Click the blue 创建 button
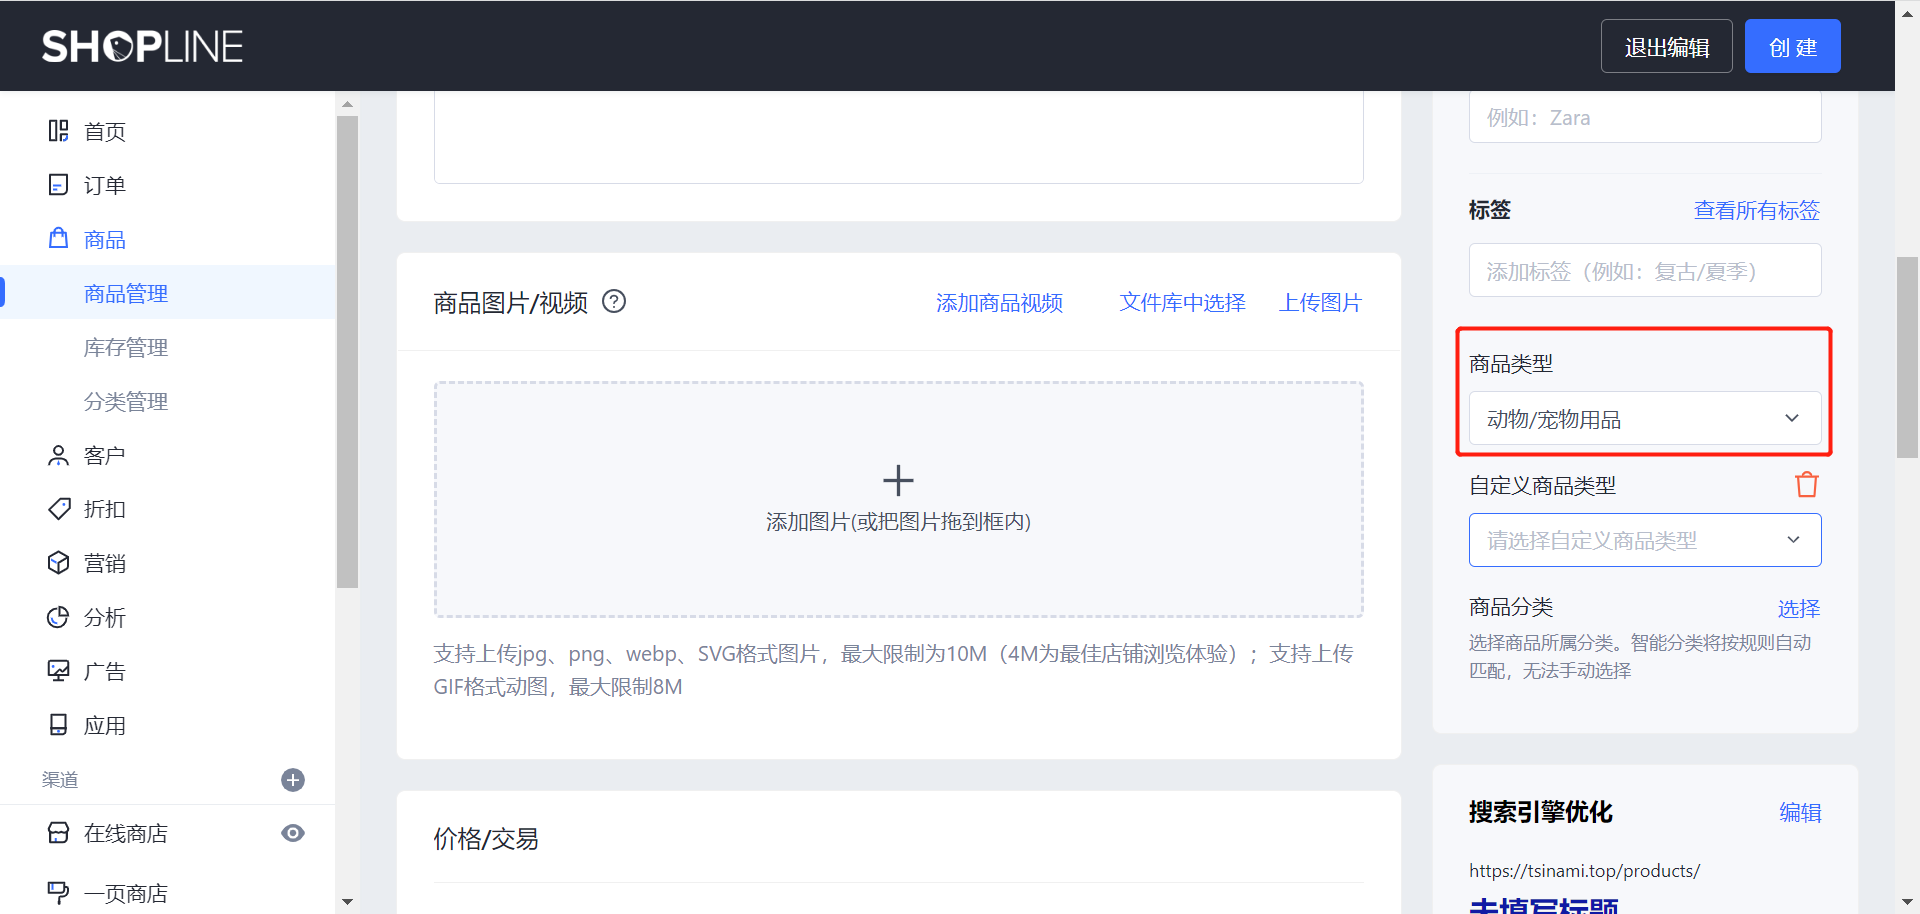This screenshot has width=1920, height=914. (1792, 47)
